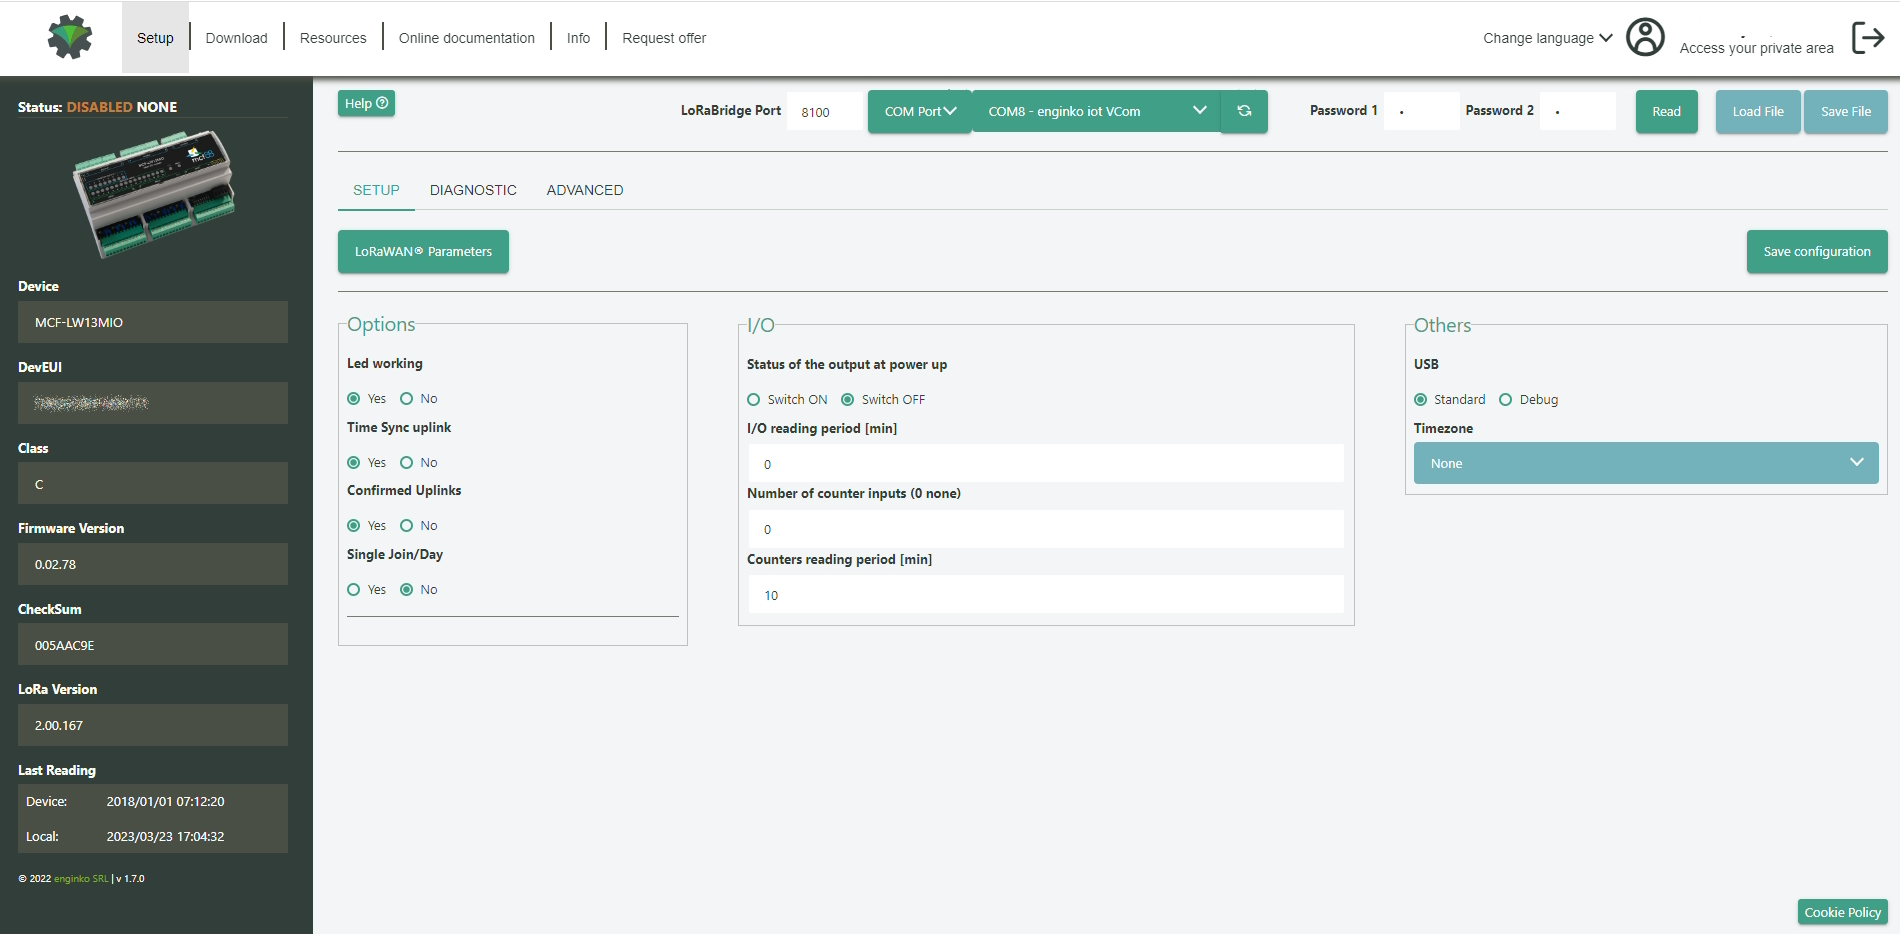Choose Debug USB mode
The image size is (1900, 934).
point(1505,400)
